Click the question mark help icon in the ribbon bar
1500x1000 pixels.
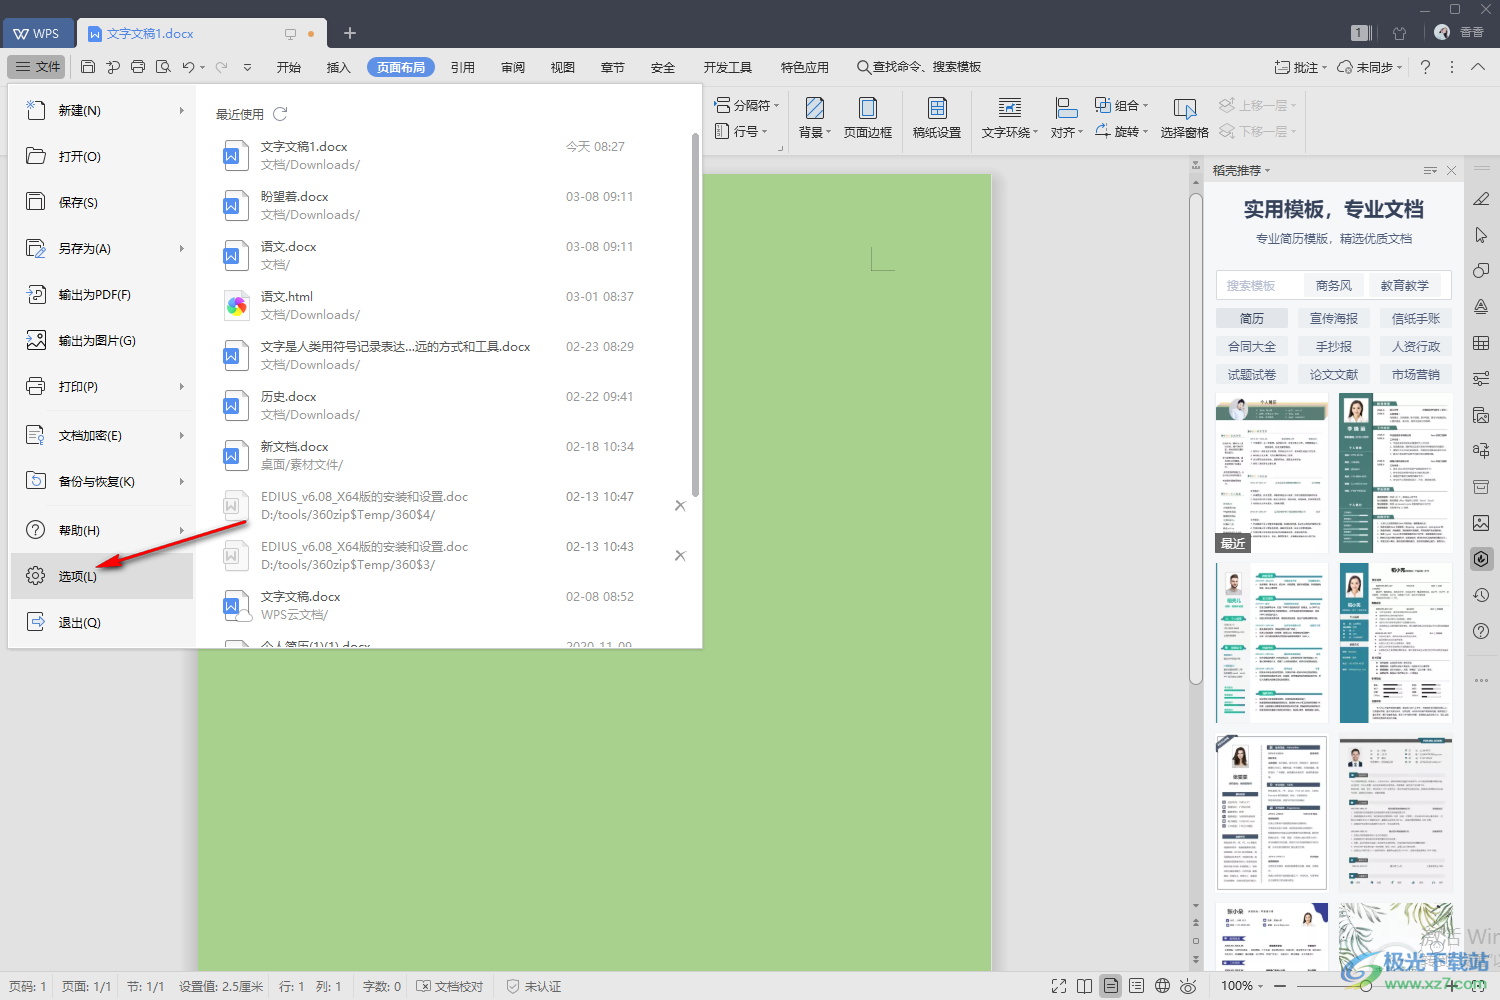(1425, 67)
